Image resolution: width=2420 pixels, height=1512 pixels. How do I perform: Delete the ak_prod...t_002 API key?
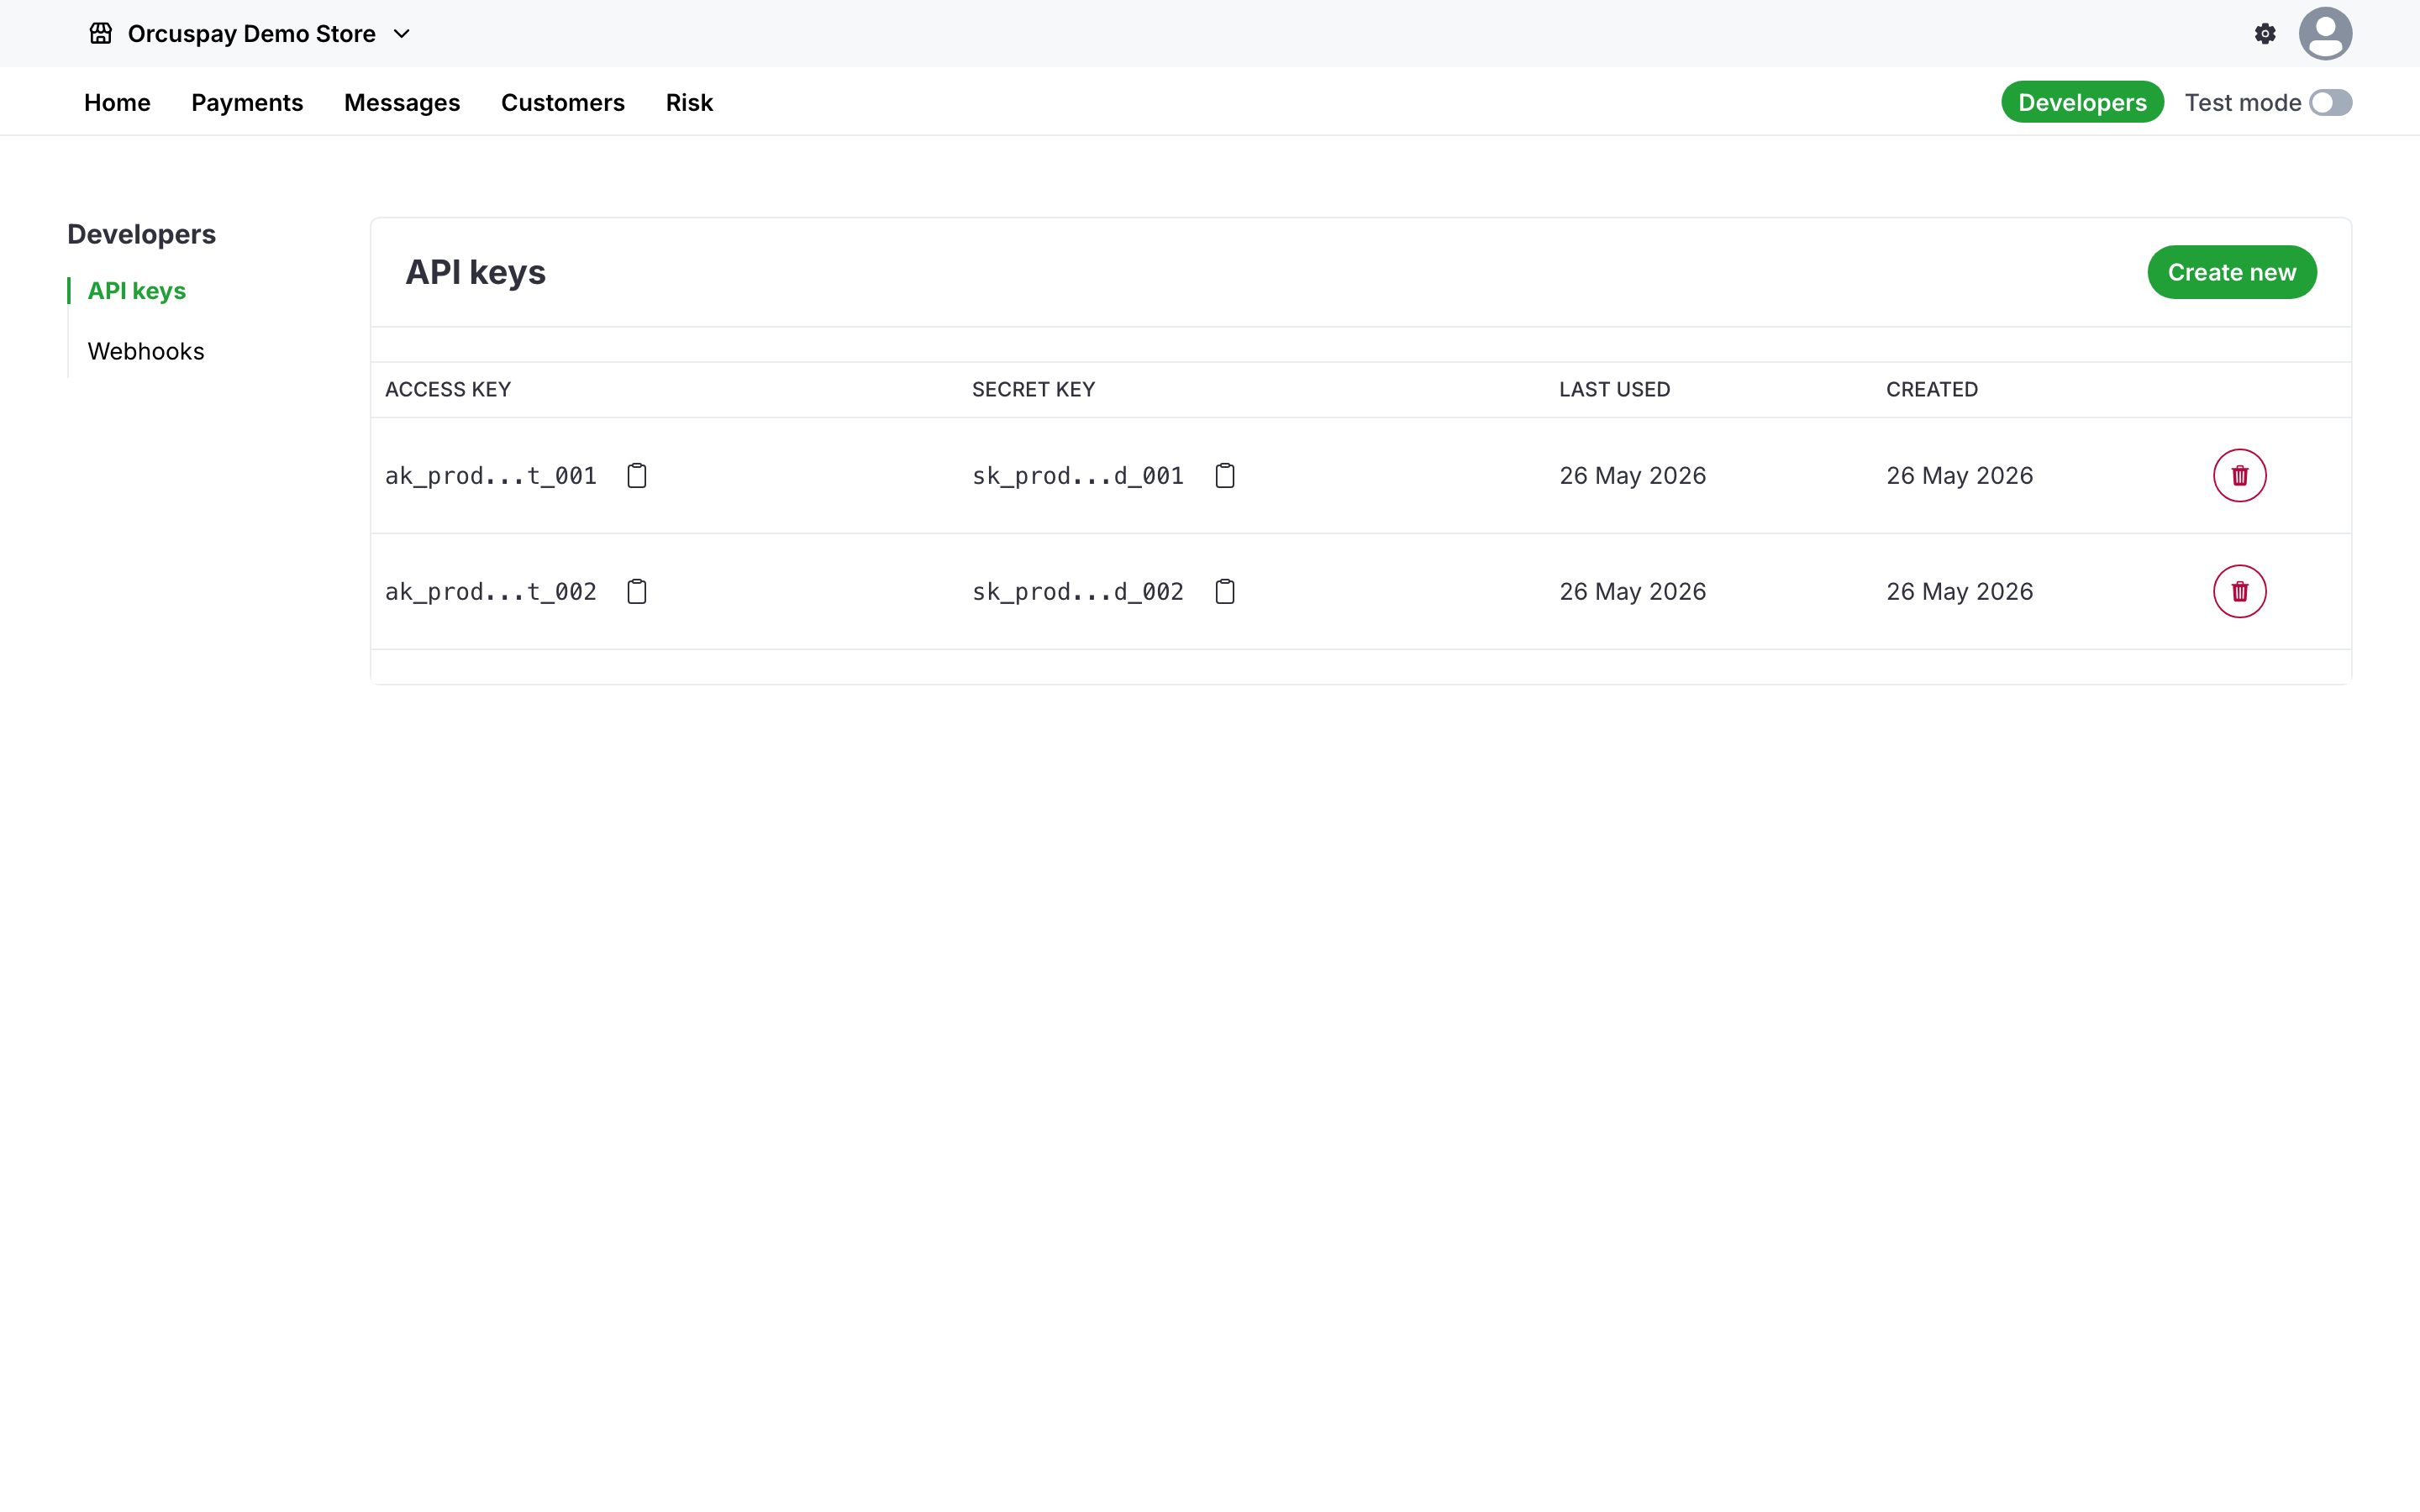pyautogui.click(x=2240, y=592)
